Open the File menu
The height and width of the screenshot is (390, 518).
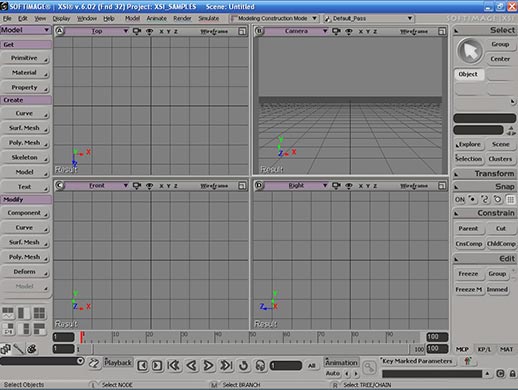click(x=7, y=18)
